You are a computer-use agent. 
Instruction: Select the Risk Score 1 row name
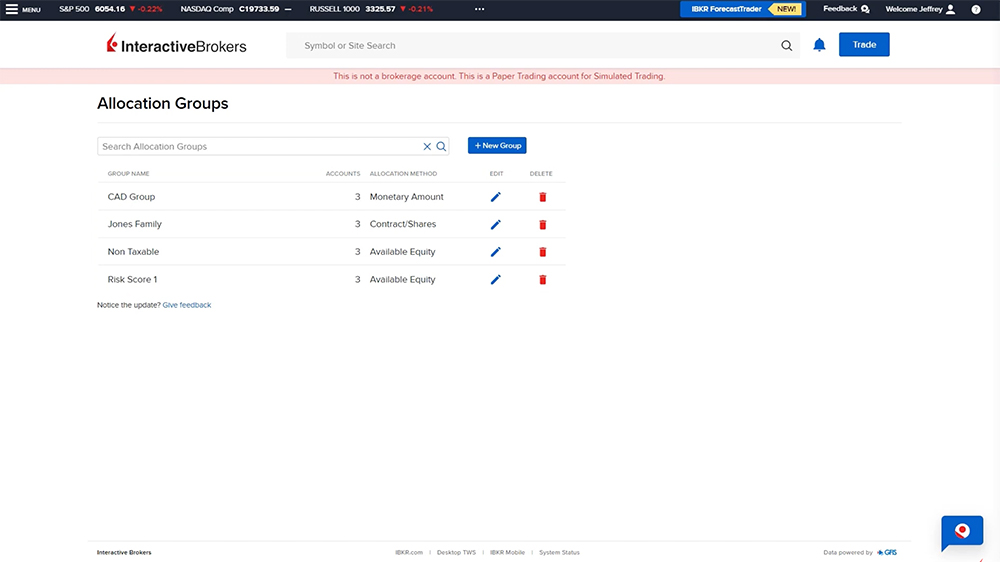click(132, 279)
